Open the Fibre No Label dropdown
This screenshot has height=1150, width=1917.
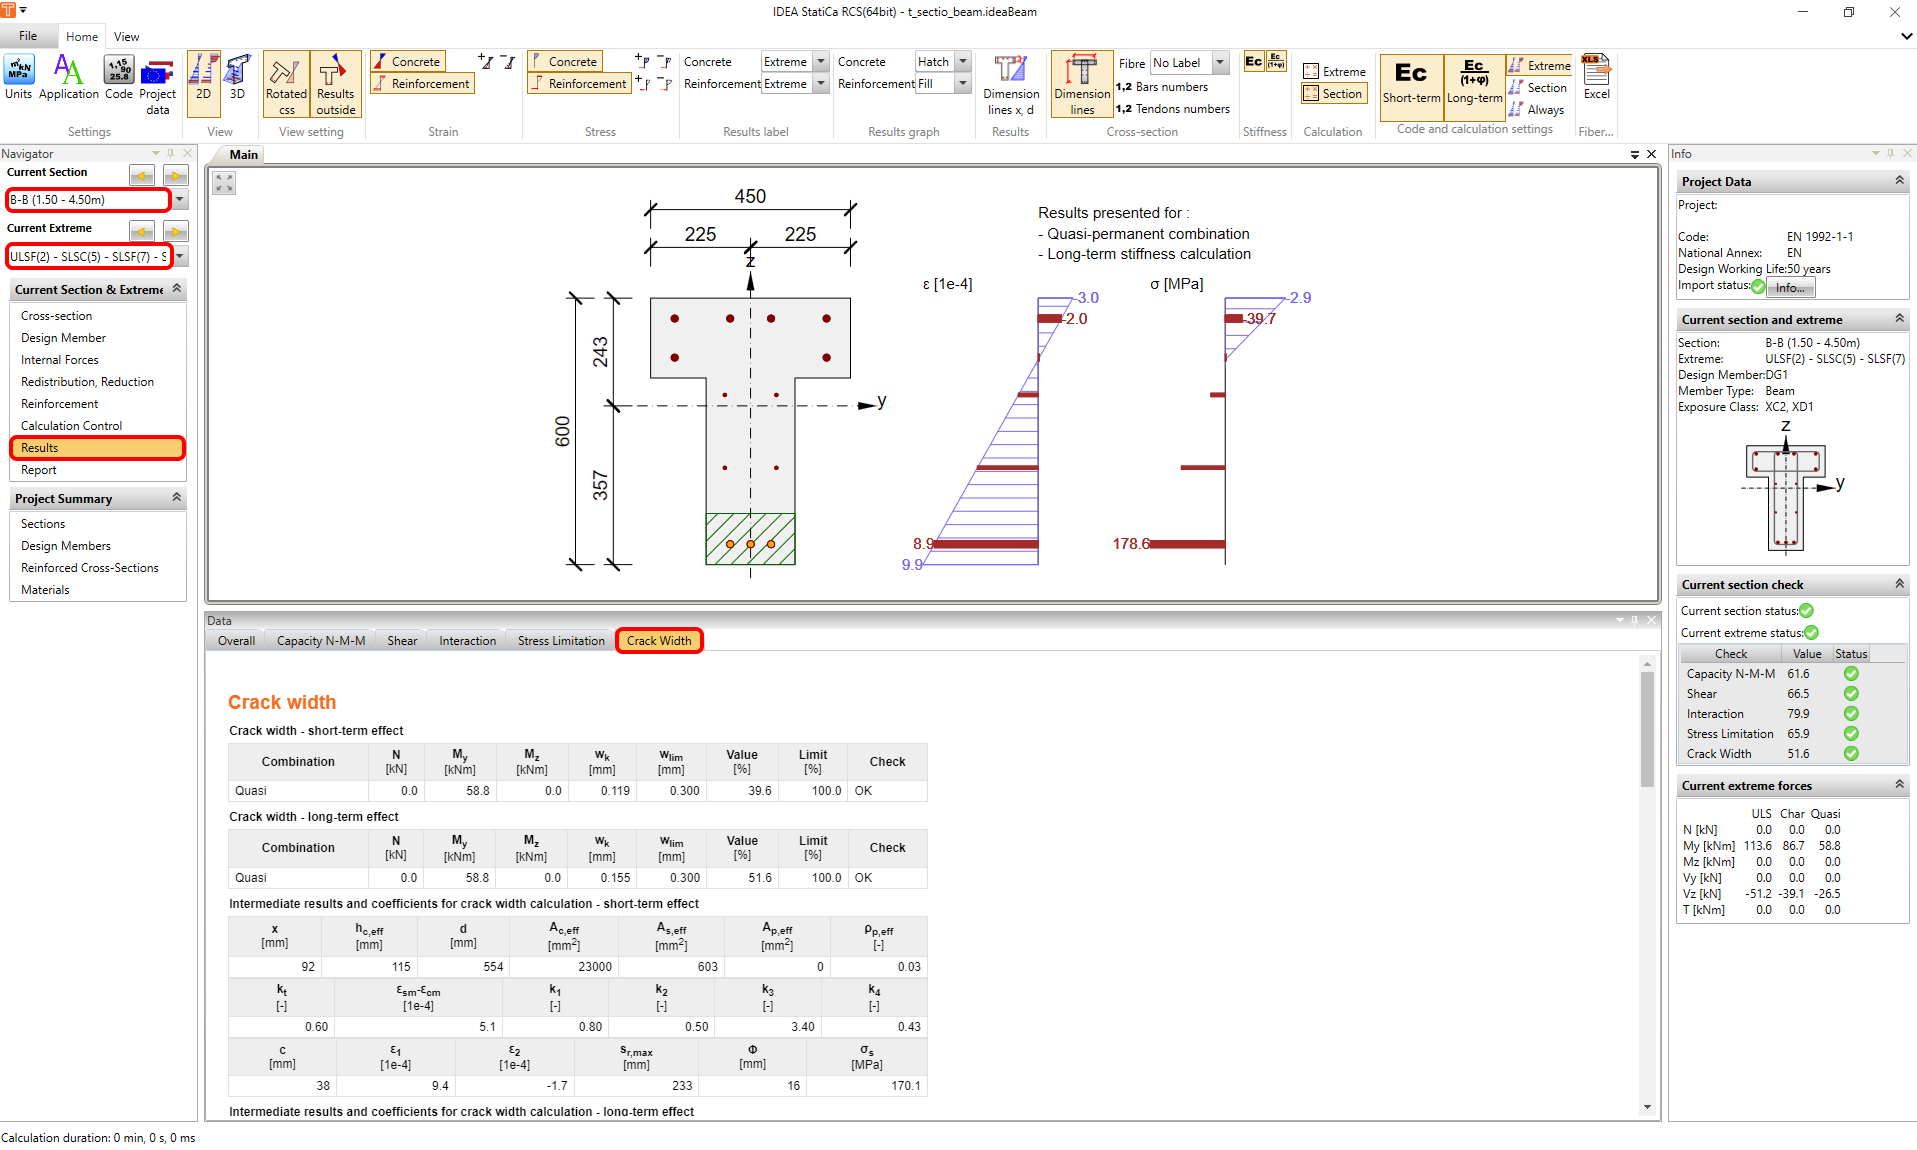point(1220,63)
